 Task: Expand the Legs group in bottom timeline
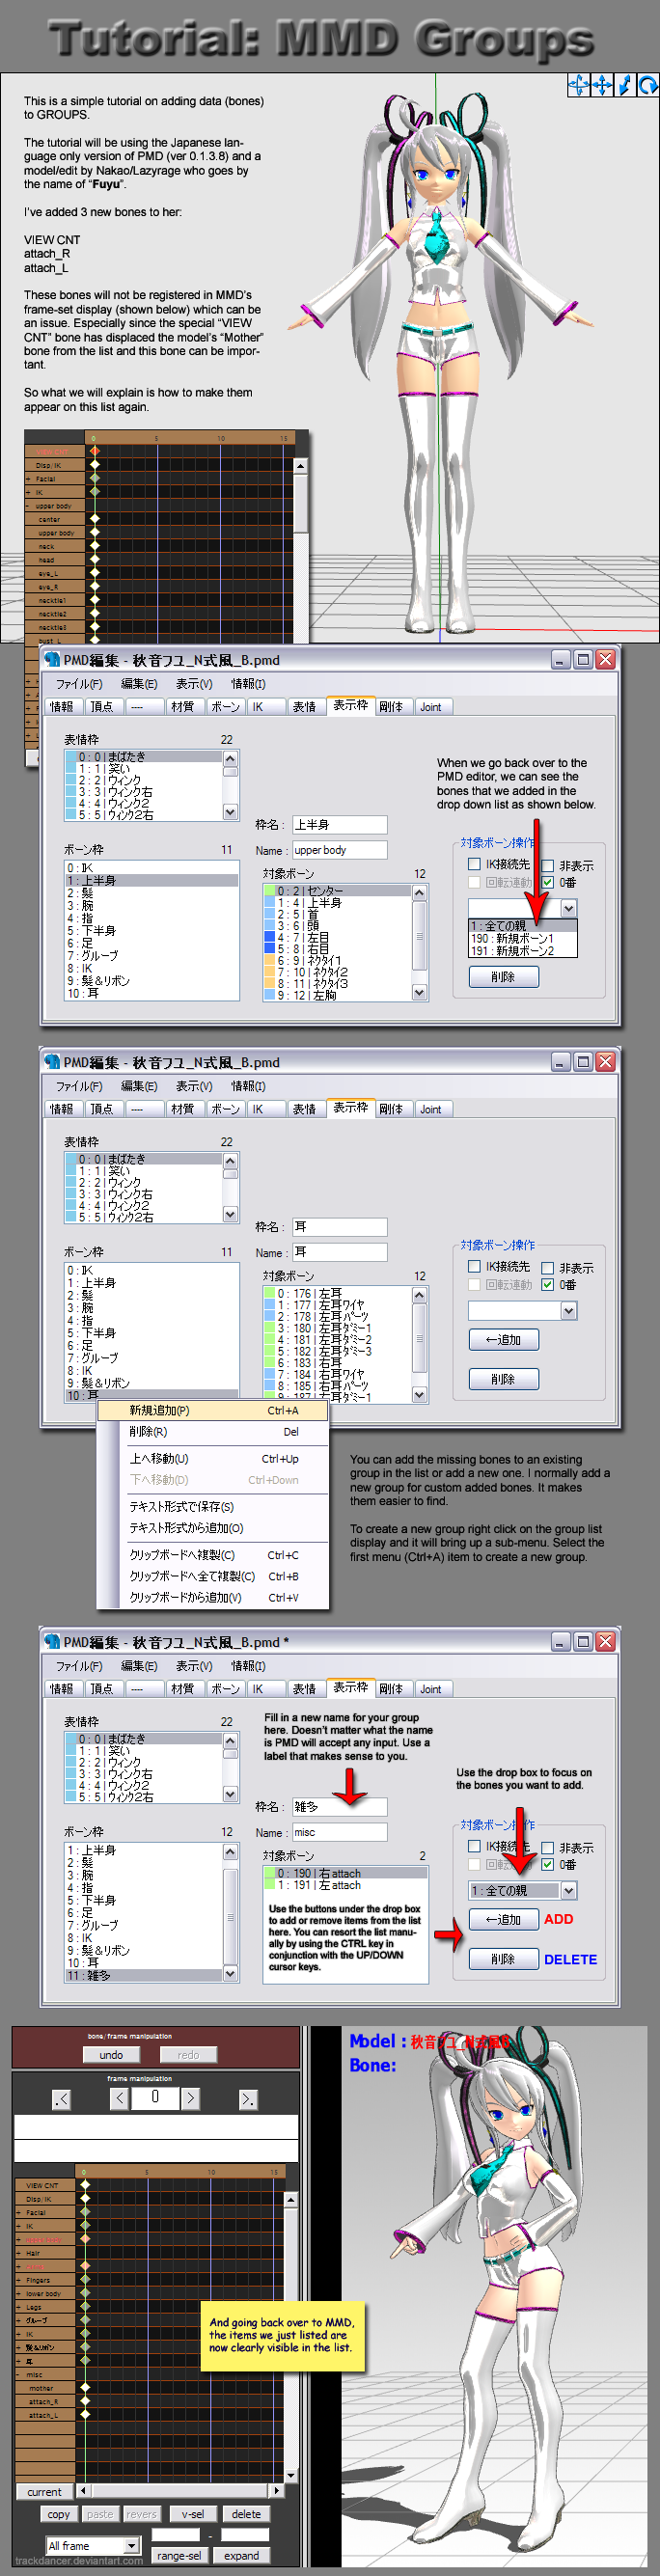[x=19, y=2307]
